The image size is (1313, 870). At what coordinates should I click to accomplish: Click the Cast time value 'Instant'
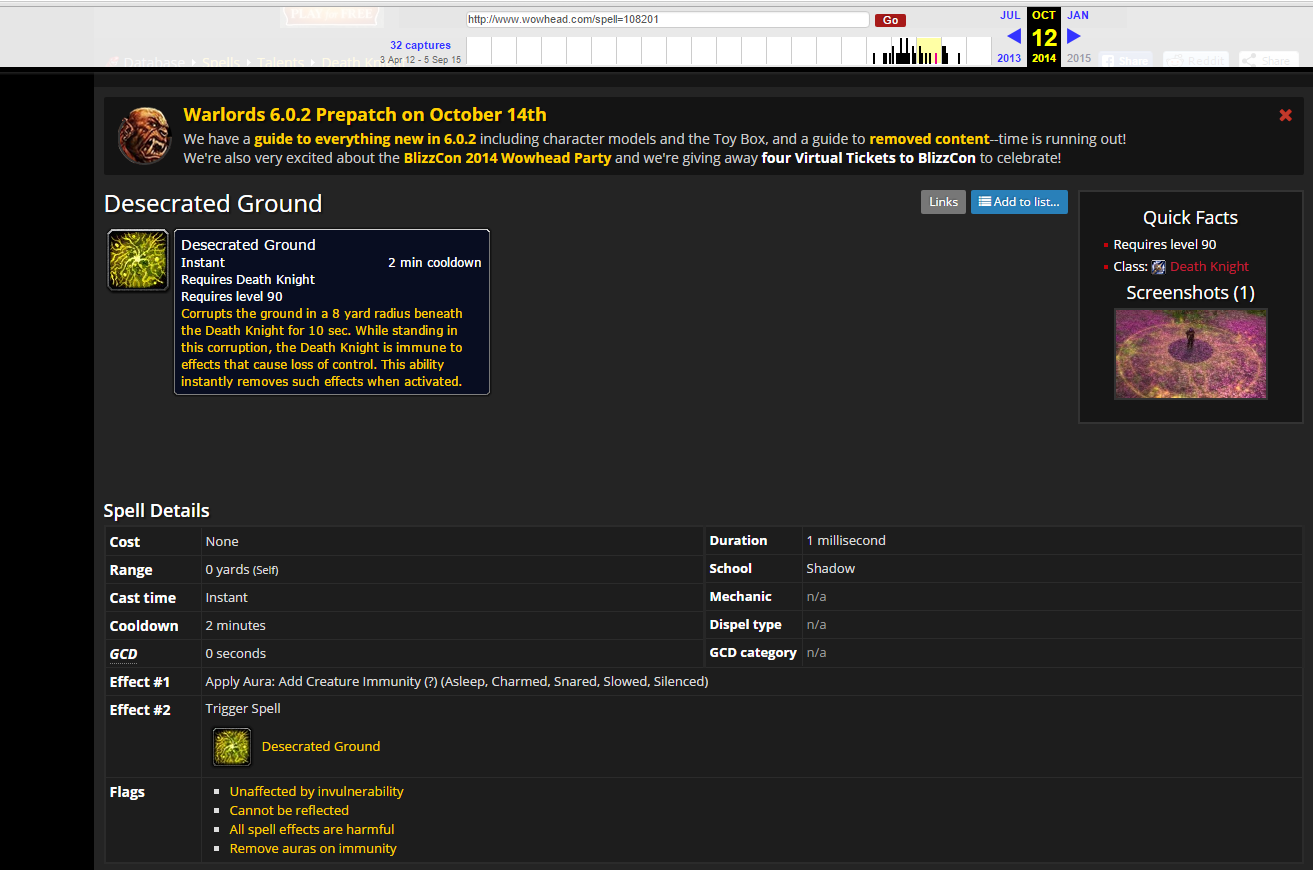click(x=227, y=597)
